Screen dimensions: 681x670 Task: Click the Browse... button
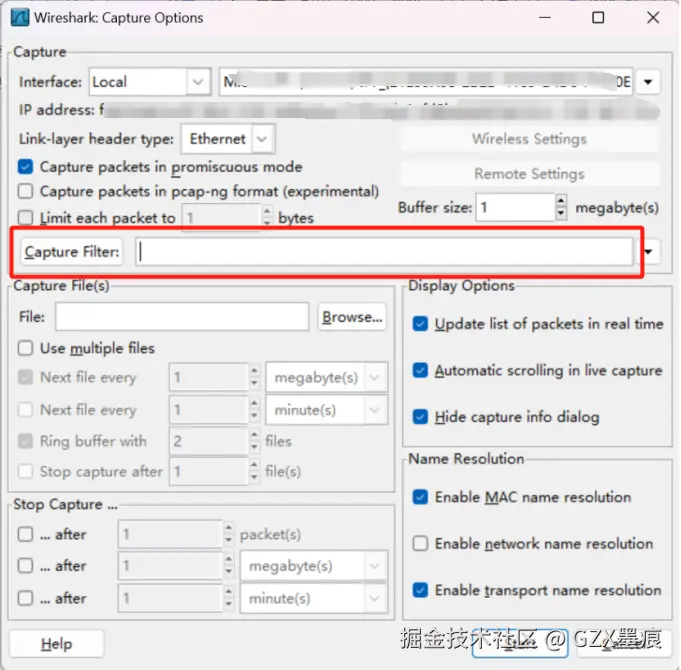click(x=352, y=317)
